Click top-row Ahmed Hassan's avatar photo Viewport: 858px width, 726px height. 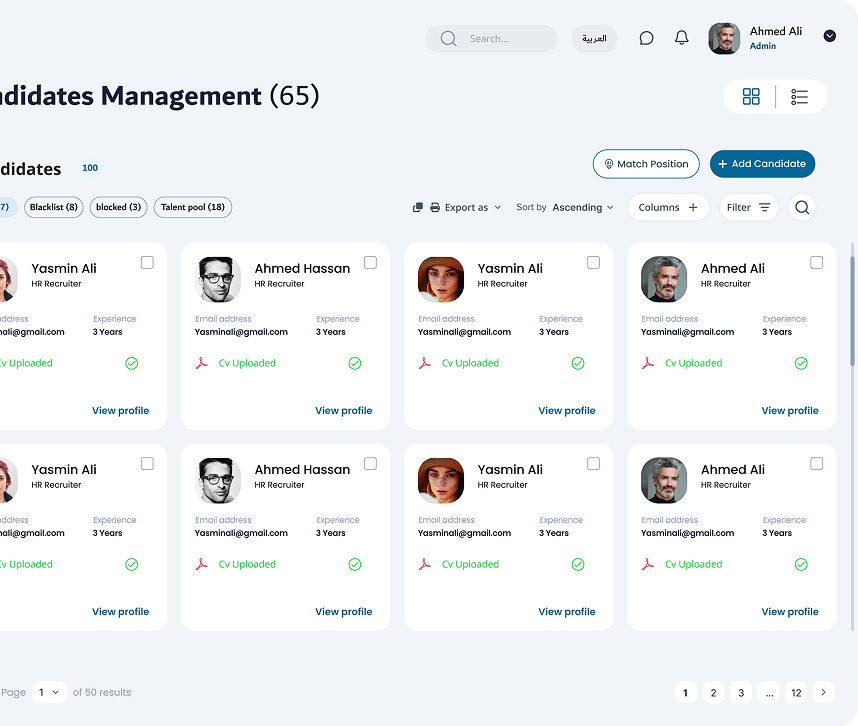coord(218,280)
